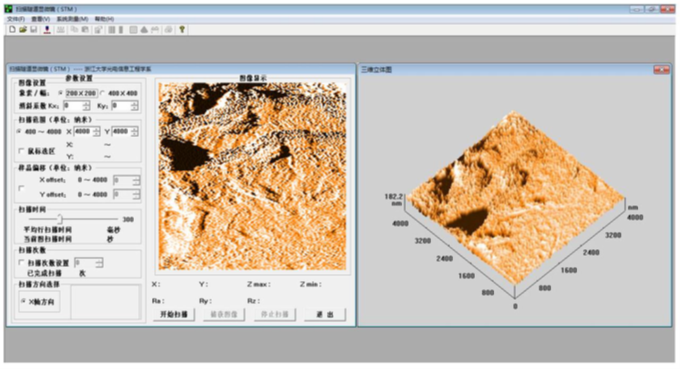This screenshot has width=680, height=369.
Task: Click the triangle 3D view toolbar icon
Action: [144, 29]
